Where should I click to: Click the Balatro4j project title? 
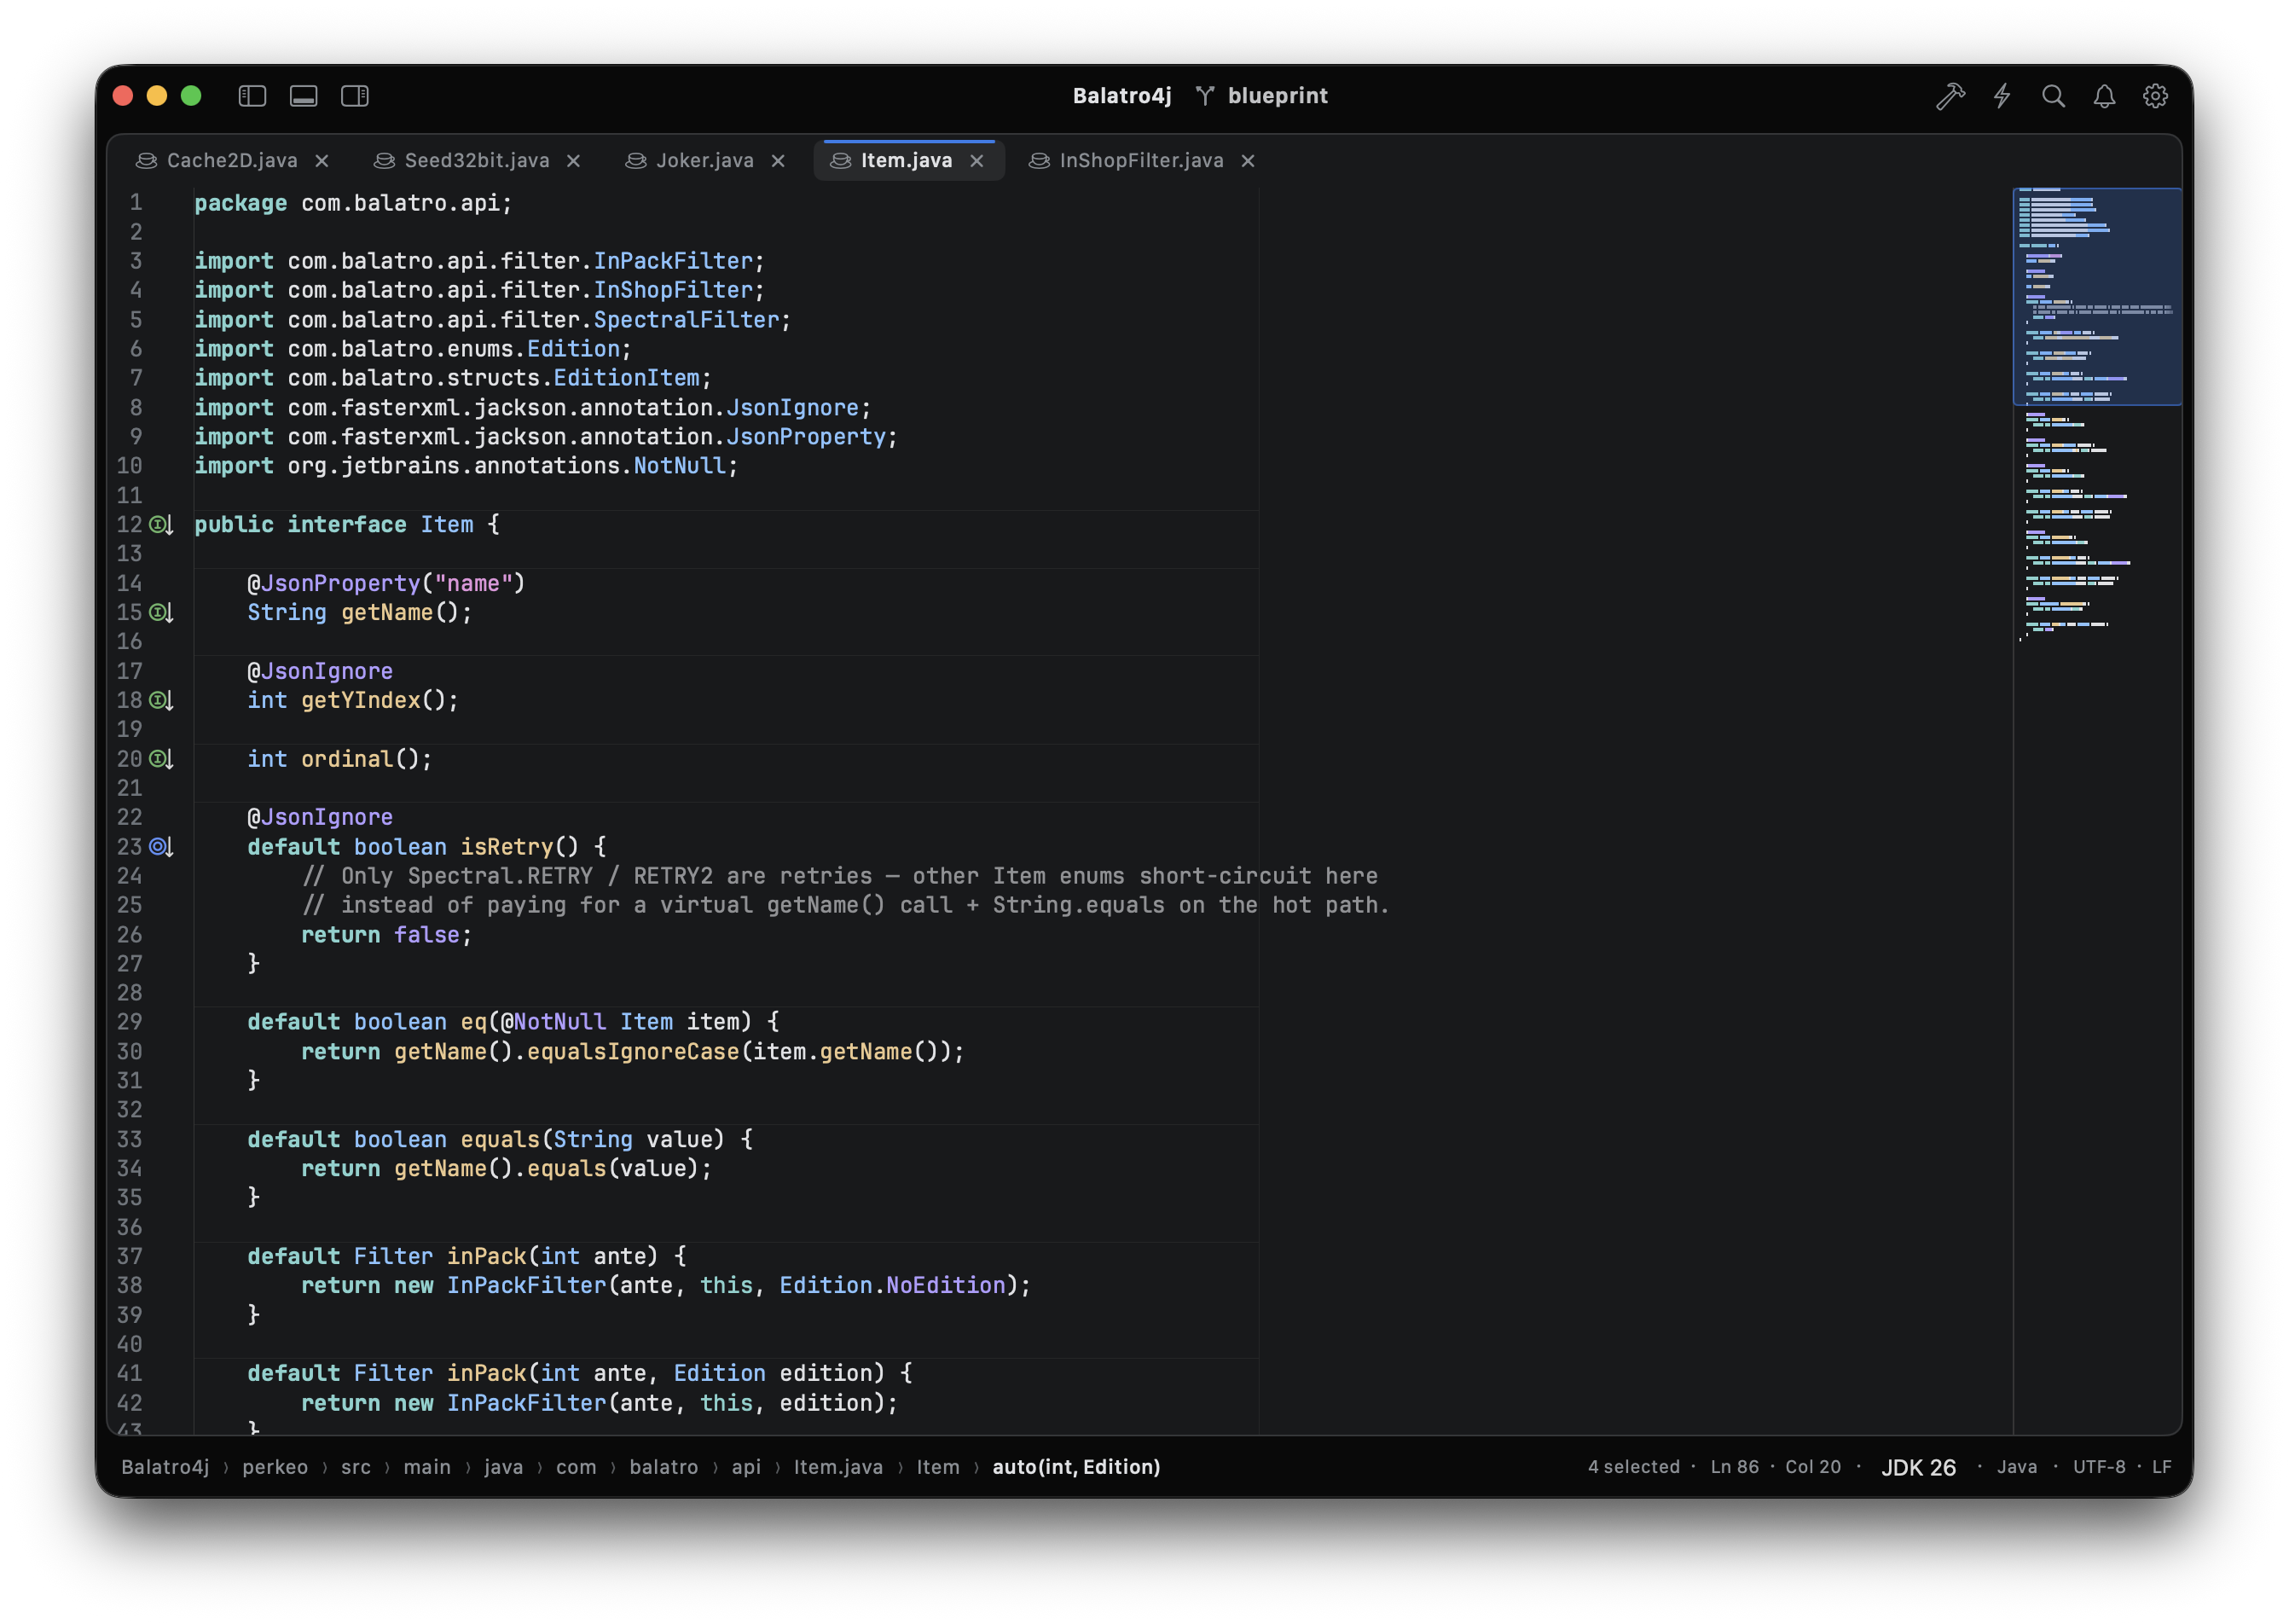coord(1122,96)
